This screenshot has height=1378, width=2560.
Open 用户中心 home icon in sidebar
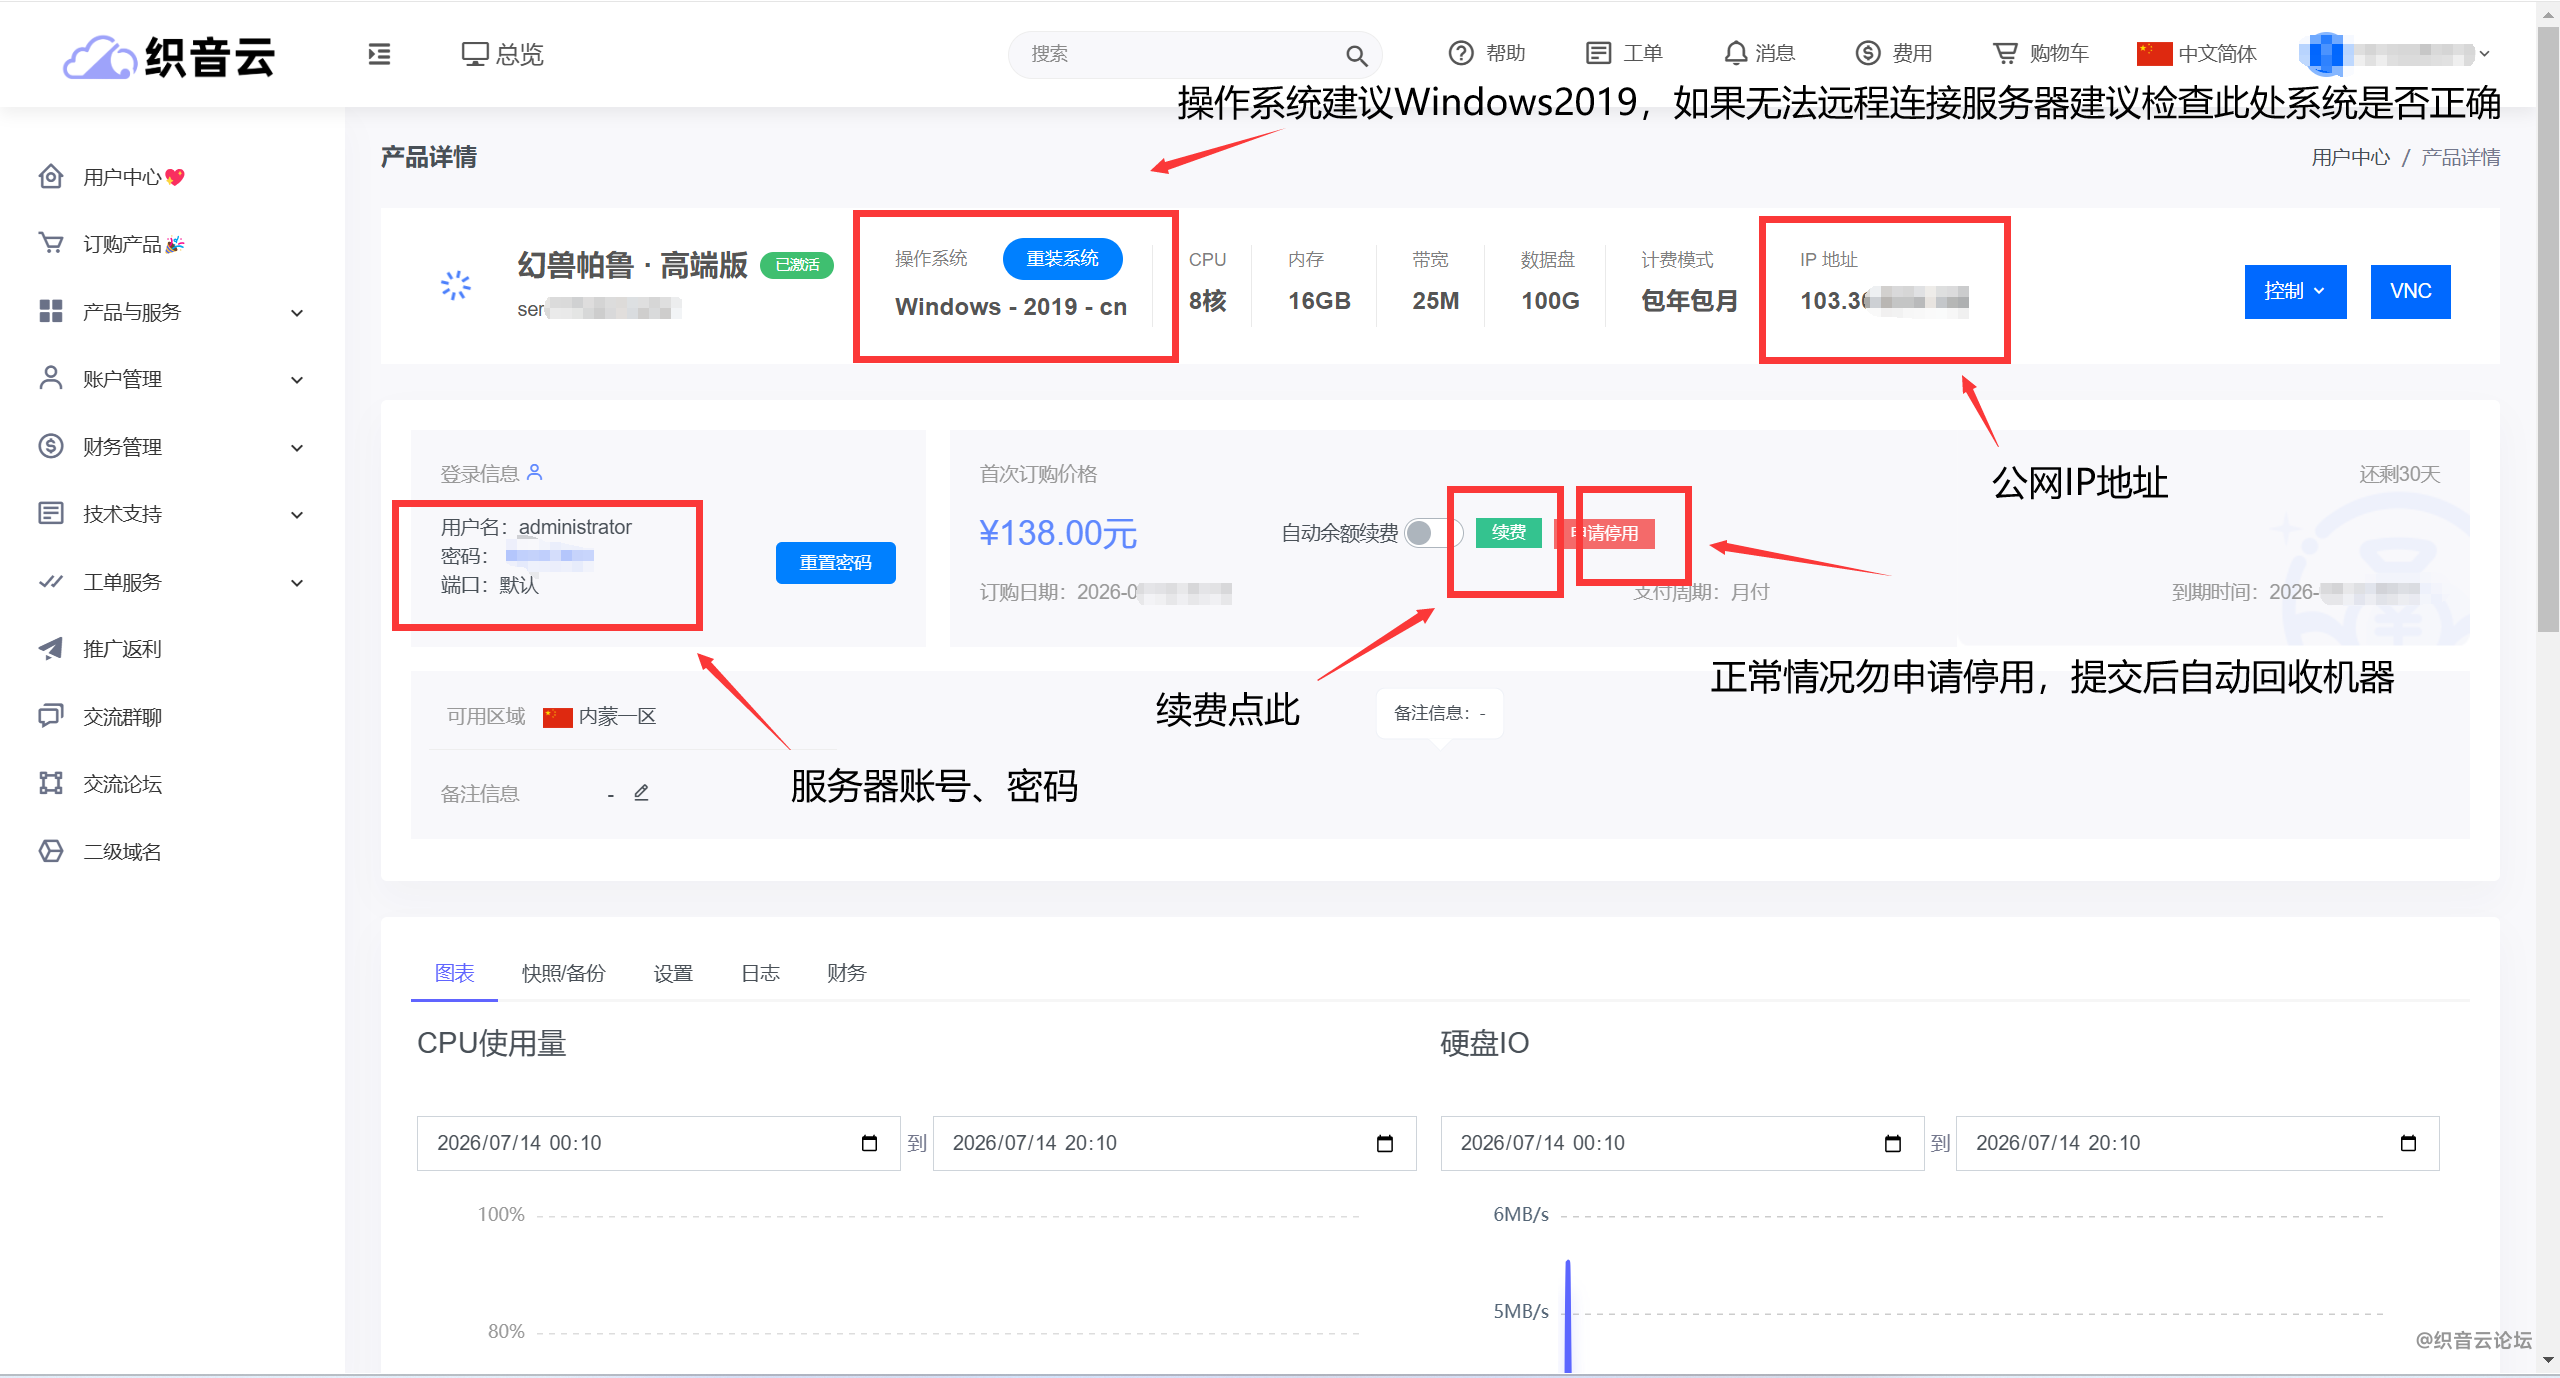click(x=51, y=177)
